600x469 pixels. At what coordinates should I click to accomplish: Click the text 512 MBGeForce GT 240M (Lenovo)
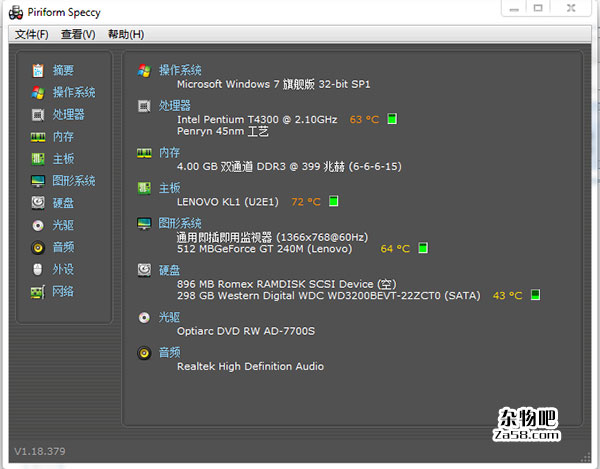point(264,249)
